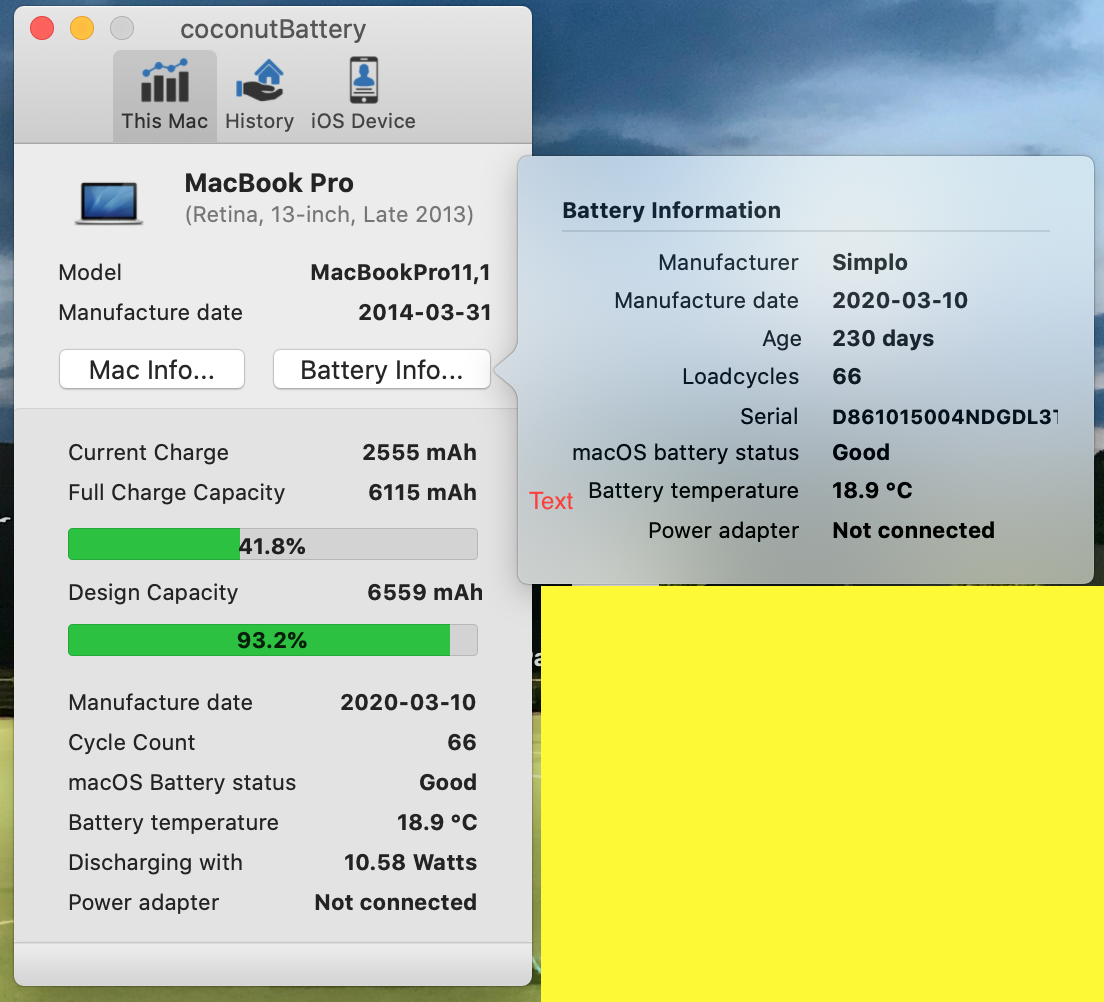Click the MacBook Pro laptop icon
The image size is (1104, 1002).
pos(109,203)
